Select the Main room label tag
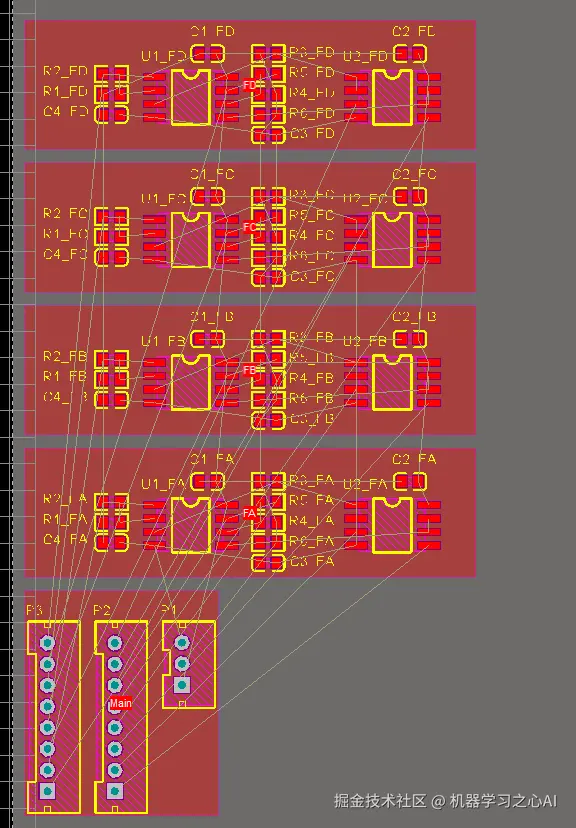 tap(120, 703)
